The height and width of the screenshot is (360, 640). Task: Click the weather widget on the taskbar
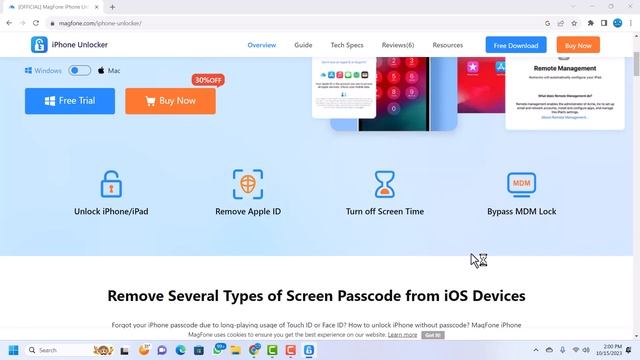pyautogui.click(x=144, y=350)
